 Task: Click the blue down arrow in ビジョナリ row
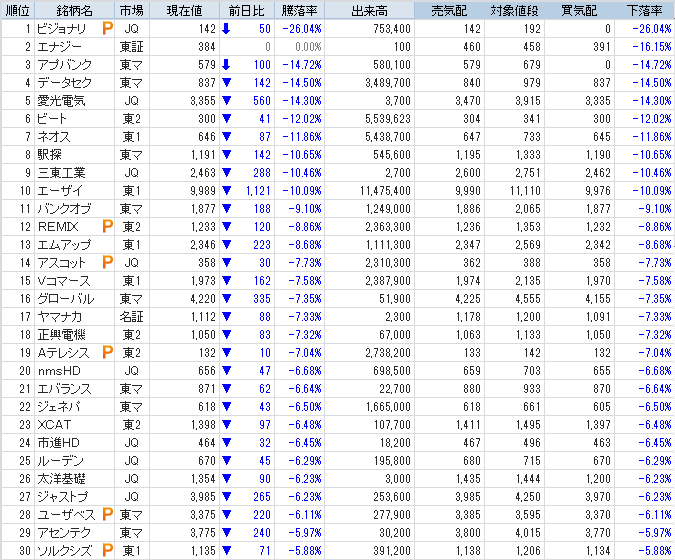pos(226,28)
